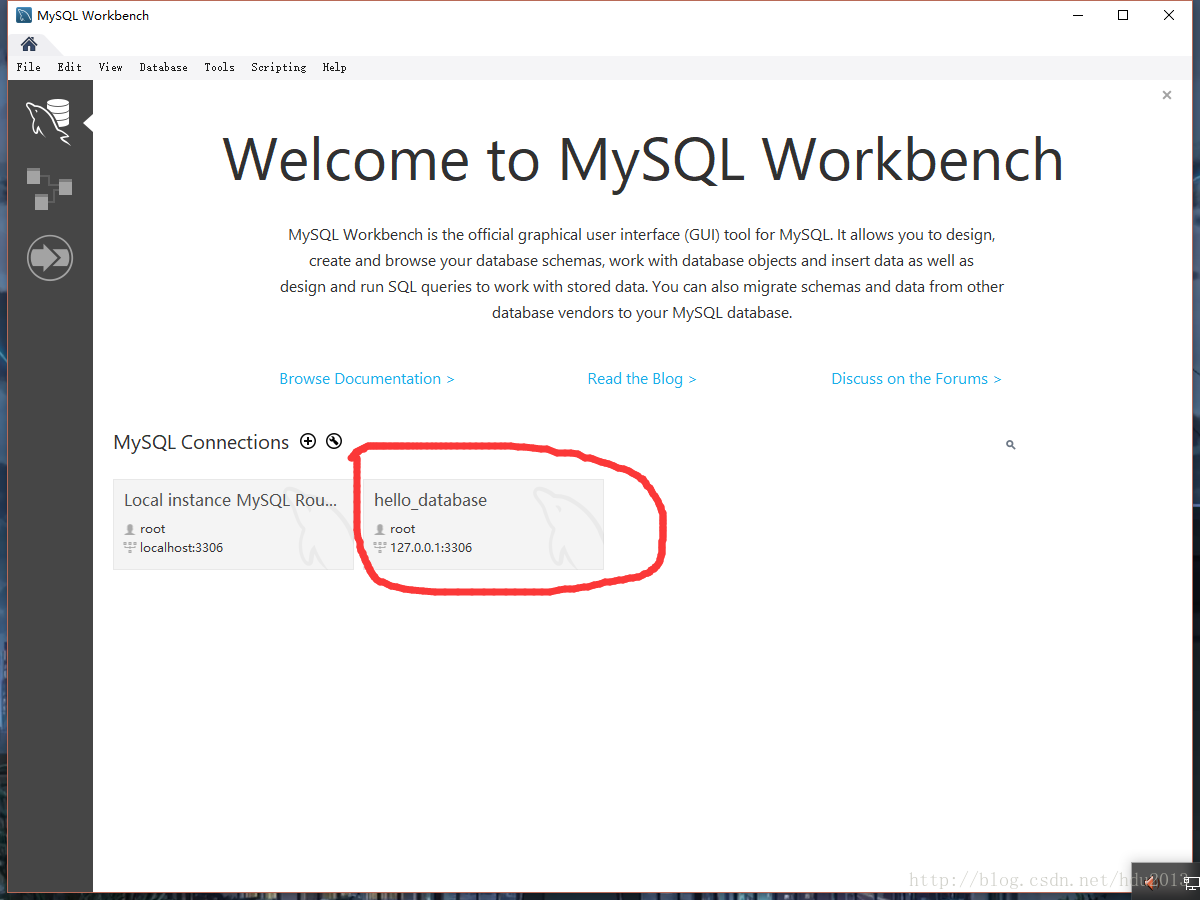Click the 127.0.0.1:3306 address text

(431, 548)
